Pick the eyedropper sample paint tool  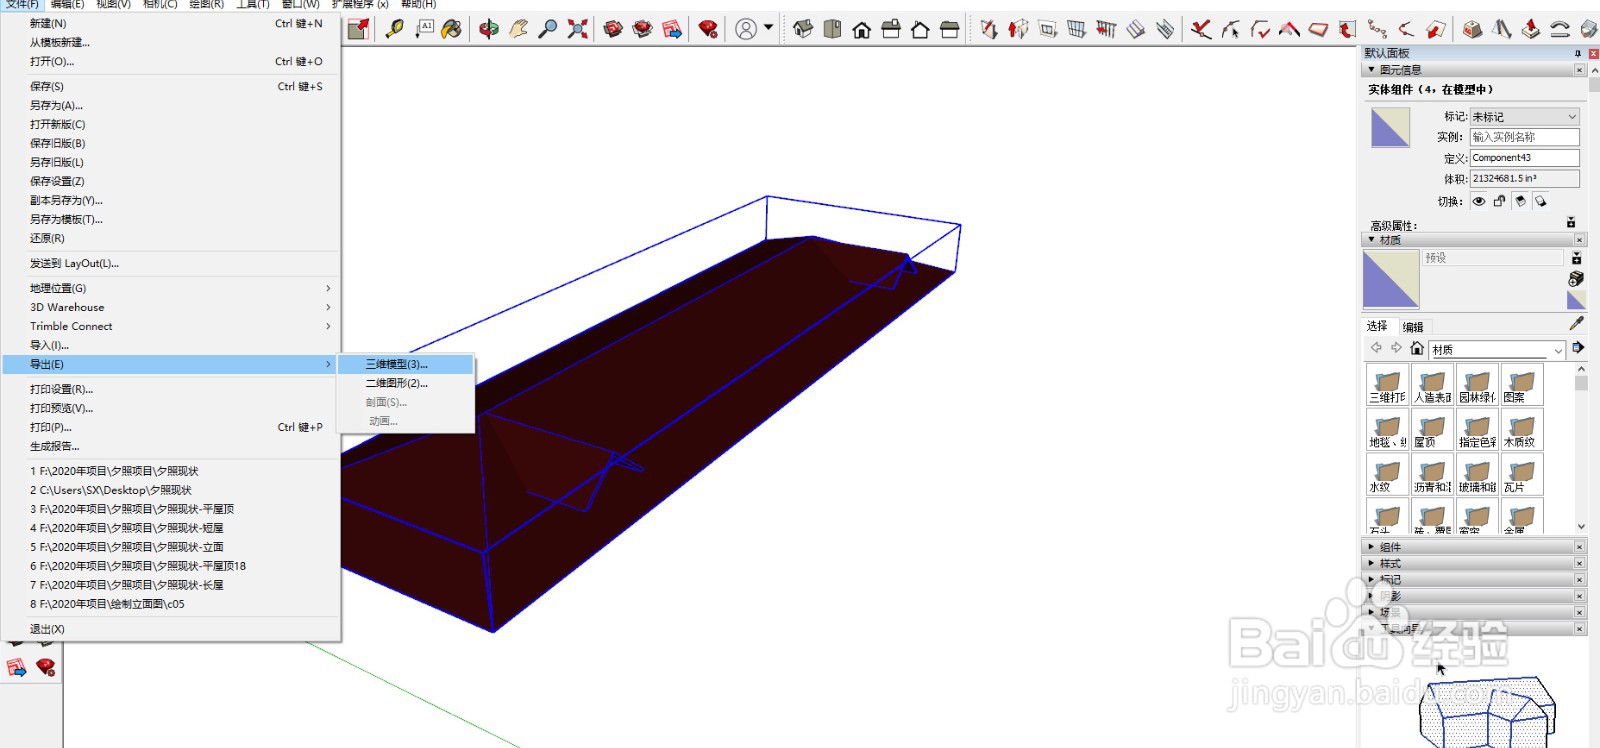tap(1576, 323)
